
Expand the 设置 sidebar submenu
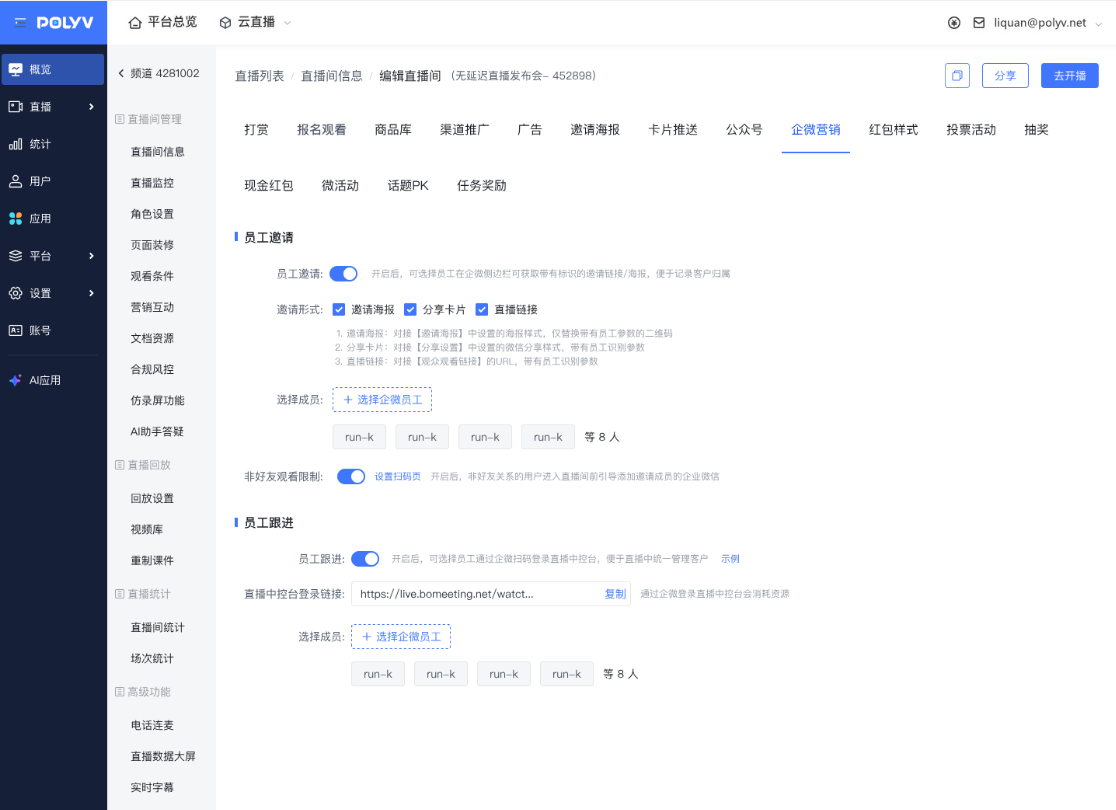(91, 293)
